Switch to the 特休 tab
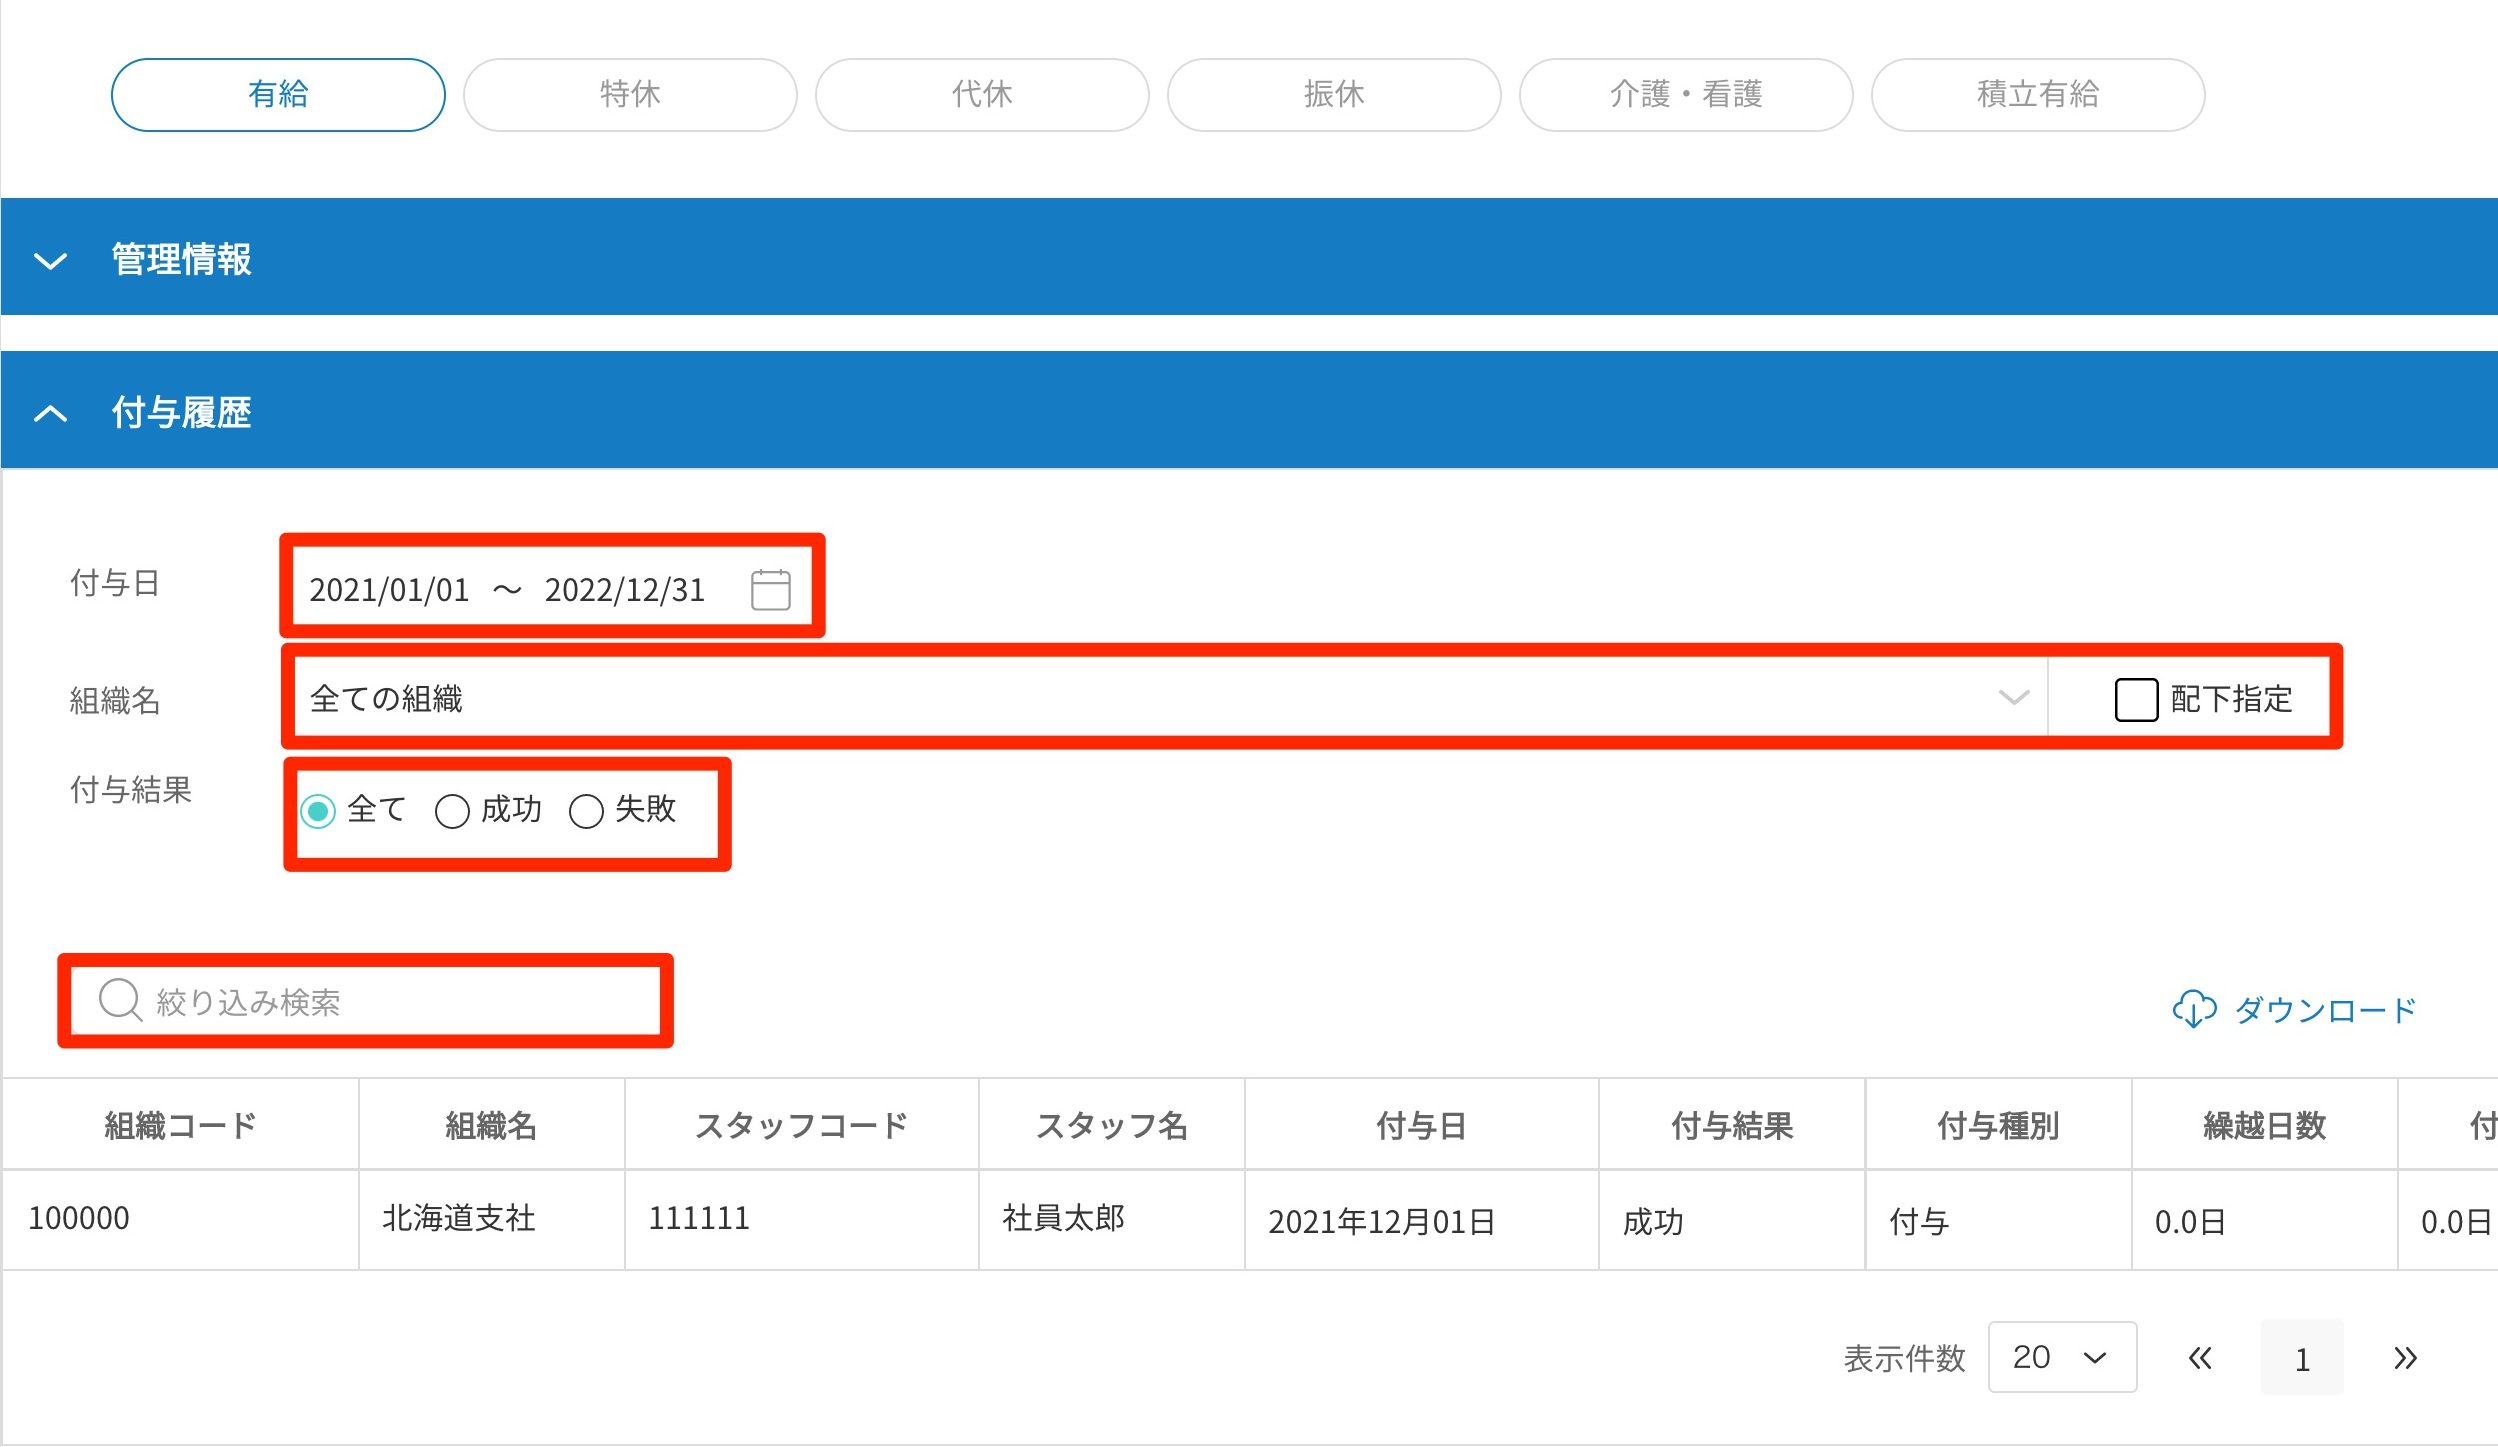The height and width of the screenshot is (1447, 2498). click(x=630, y=94)
